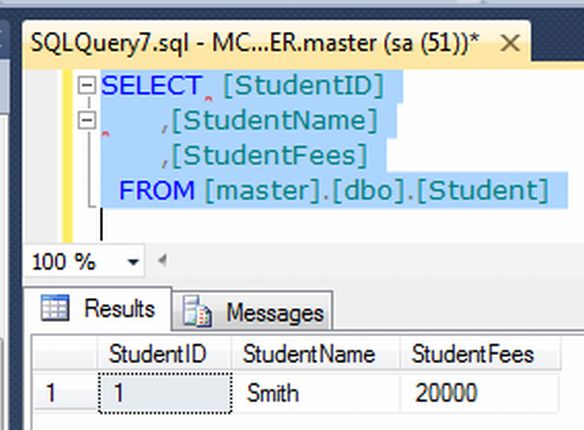Click the SELECT keyword in the query
584x430 pixels.
coord(152,86)
